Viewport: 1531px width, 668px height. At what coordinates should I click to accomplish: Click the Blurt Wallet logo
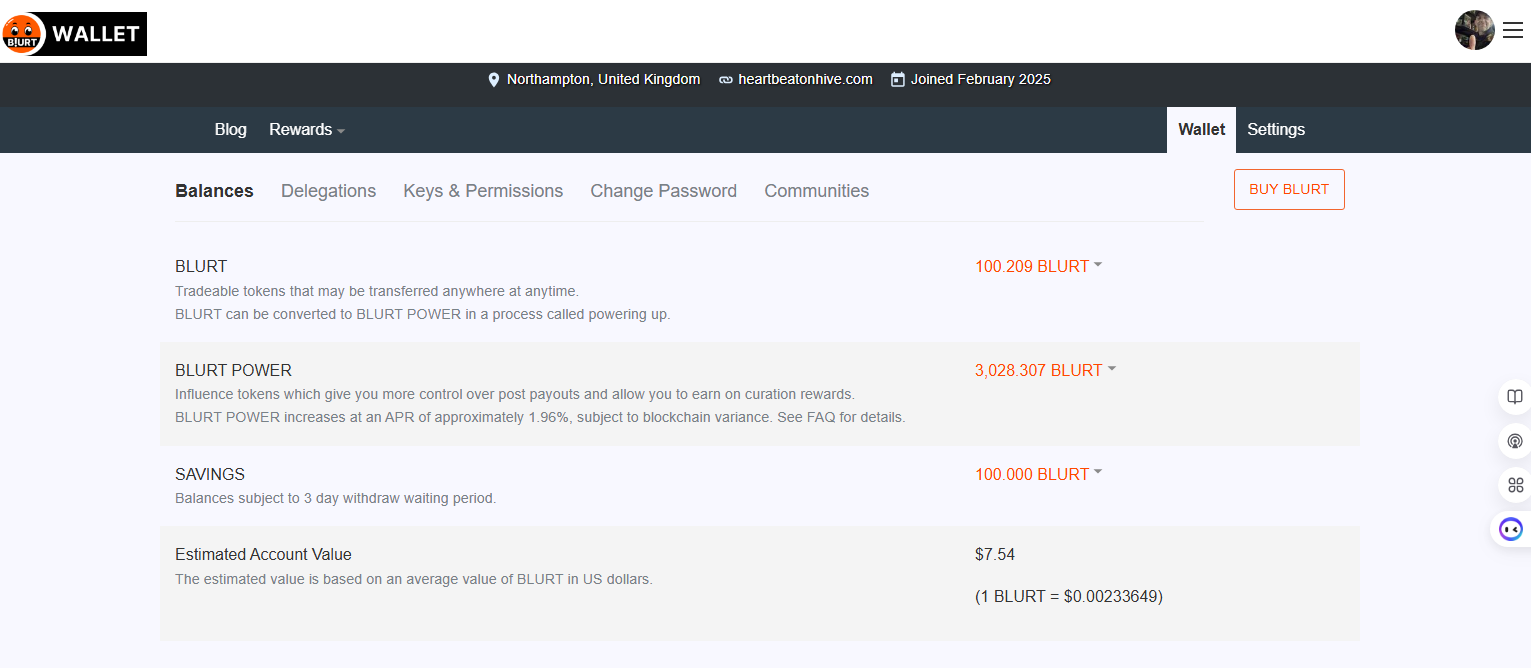click(75, 34)
